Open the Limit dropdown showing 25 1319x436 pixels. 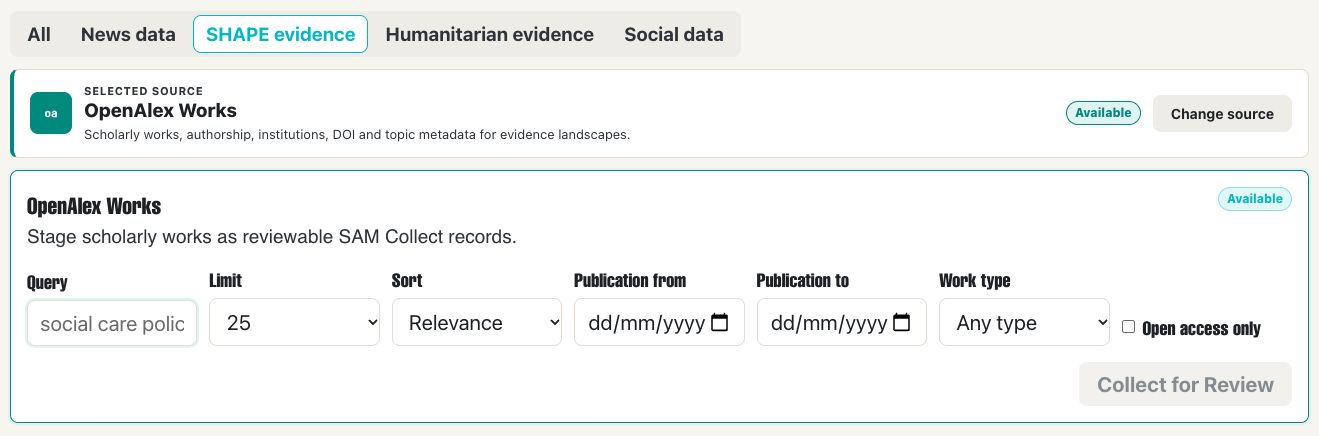coord(294,323)
